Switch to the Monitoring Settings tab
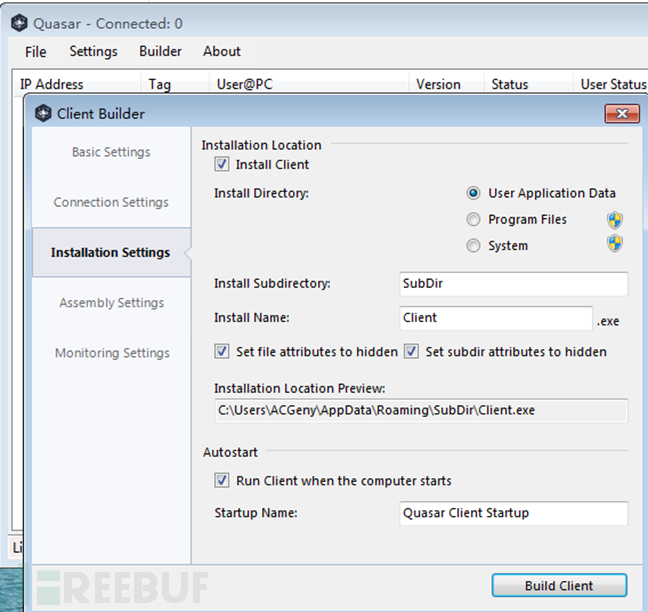The height and width of the screenshot is (612, 648). tap(111, 352)
